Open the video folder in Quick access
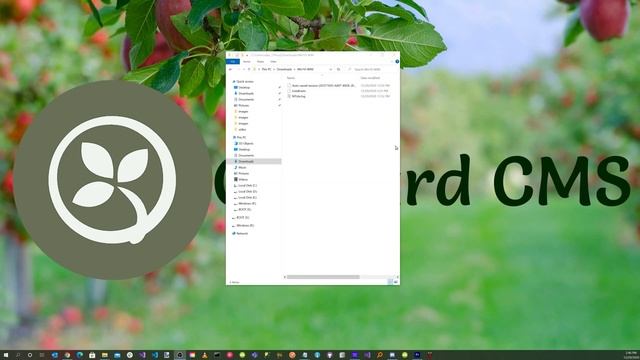 242,129
